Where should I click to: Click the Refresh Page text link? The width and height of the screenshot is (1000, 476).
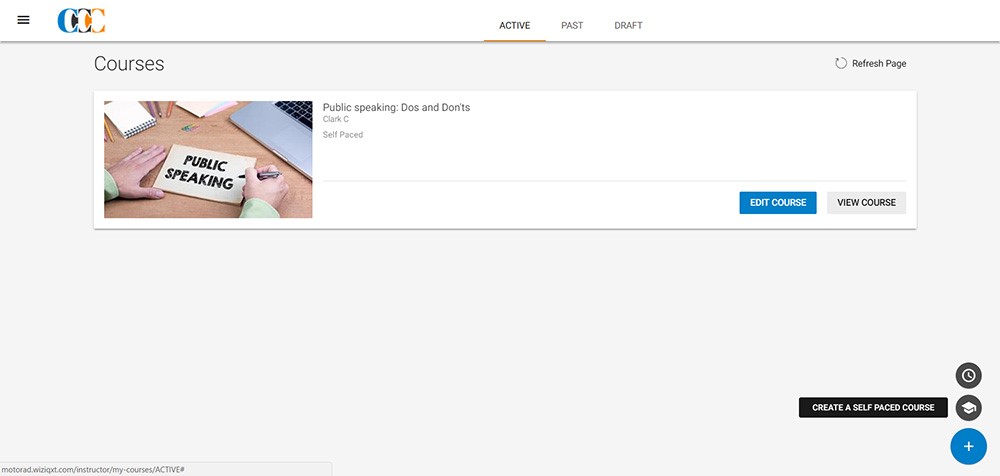click(x=878, y=64)
